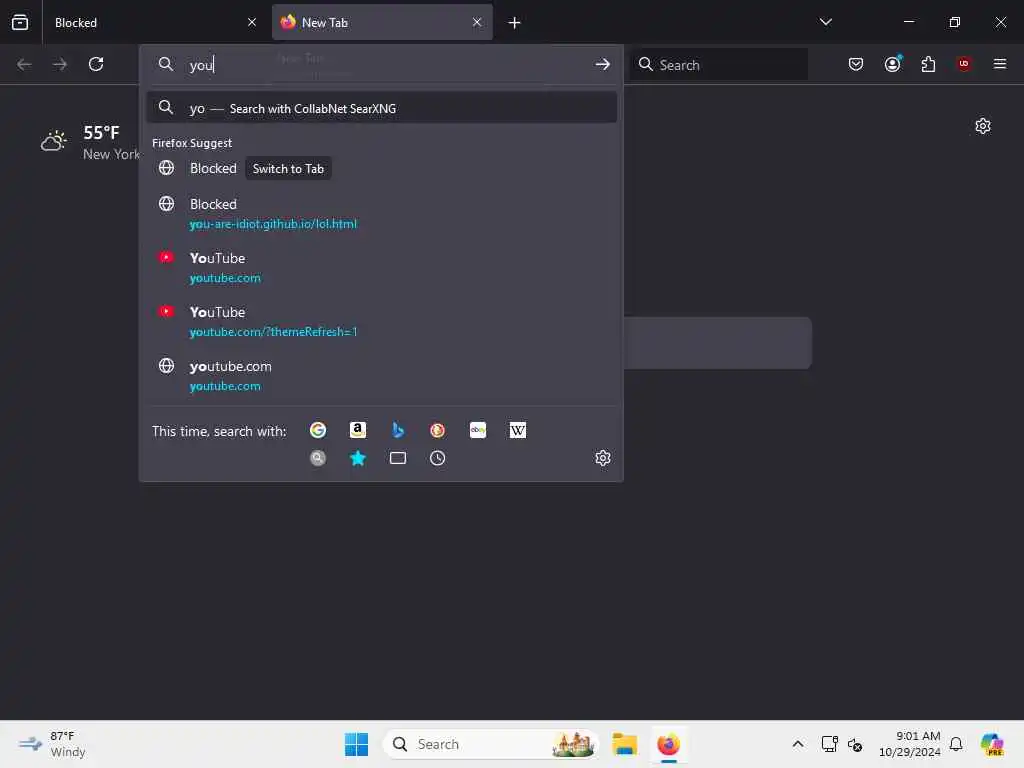Viewport: 1024px width, 768px height.
Task: Click Switch to Tab for Blocked
Action: click(288, 168)
